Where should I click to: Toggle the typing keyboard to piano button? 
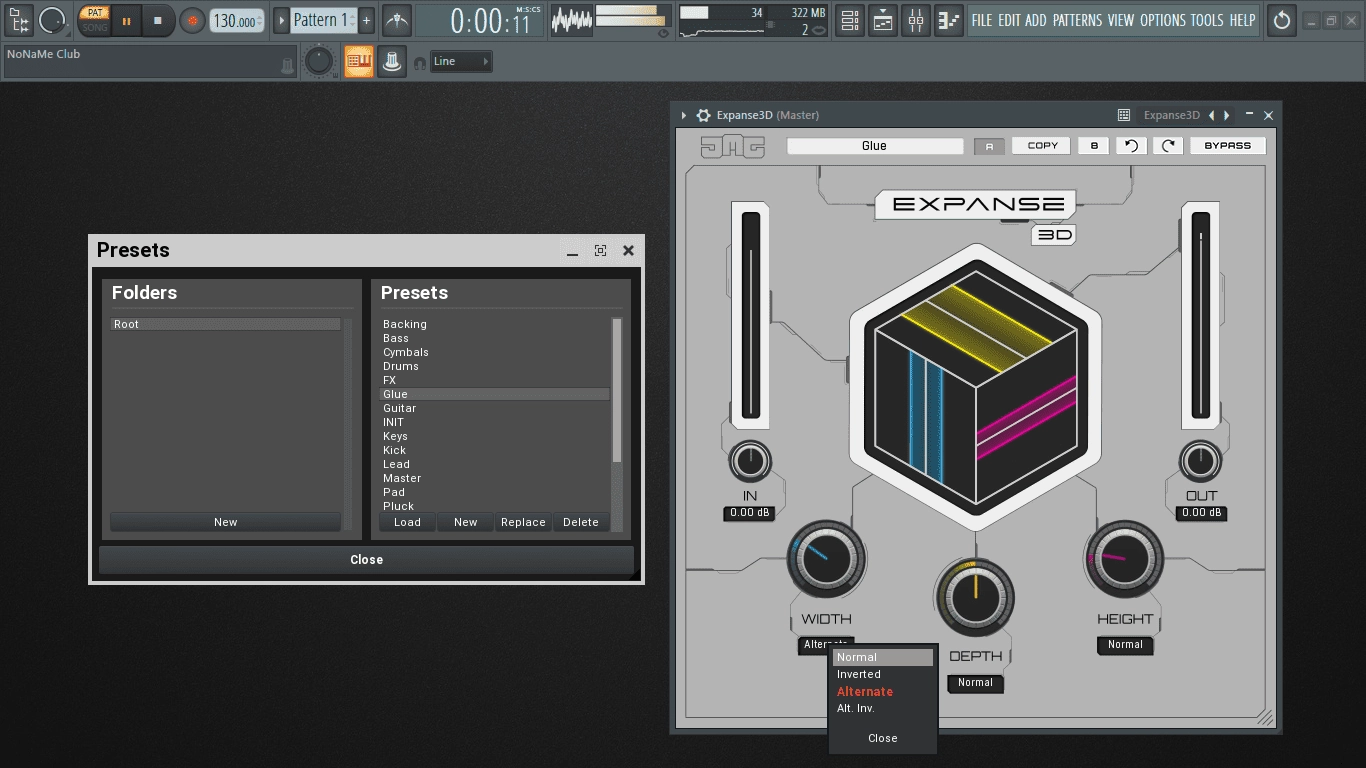click(359, 62)
